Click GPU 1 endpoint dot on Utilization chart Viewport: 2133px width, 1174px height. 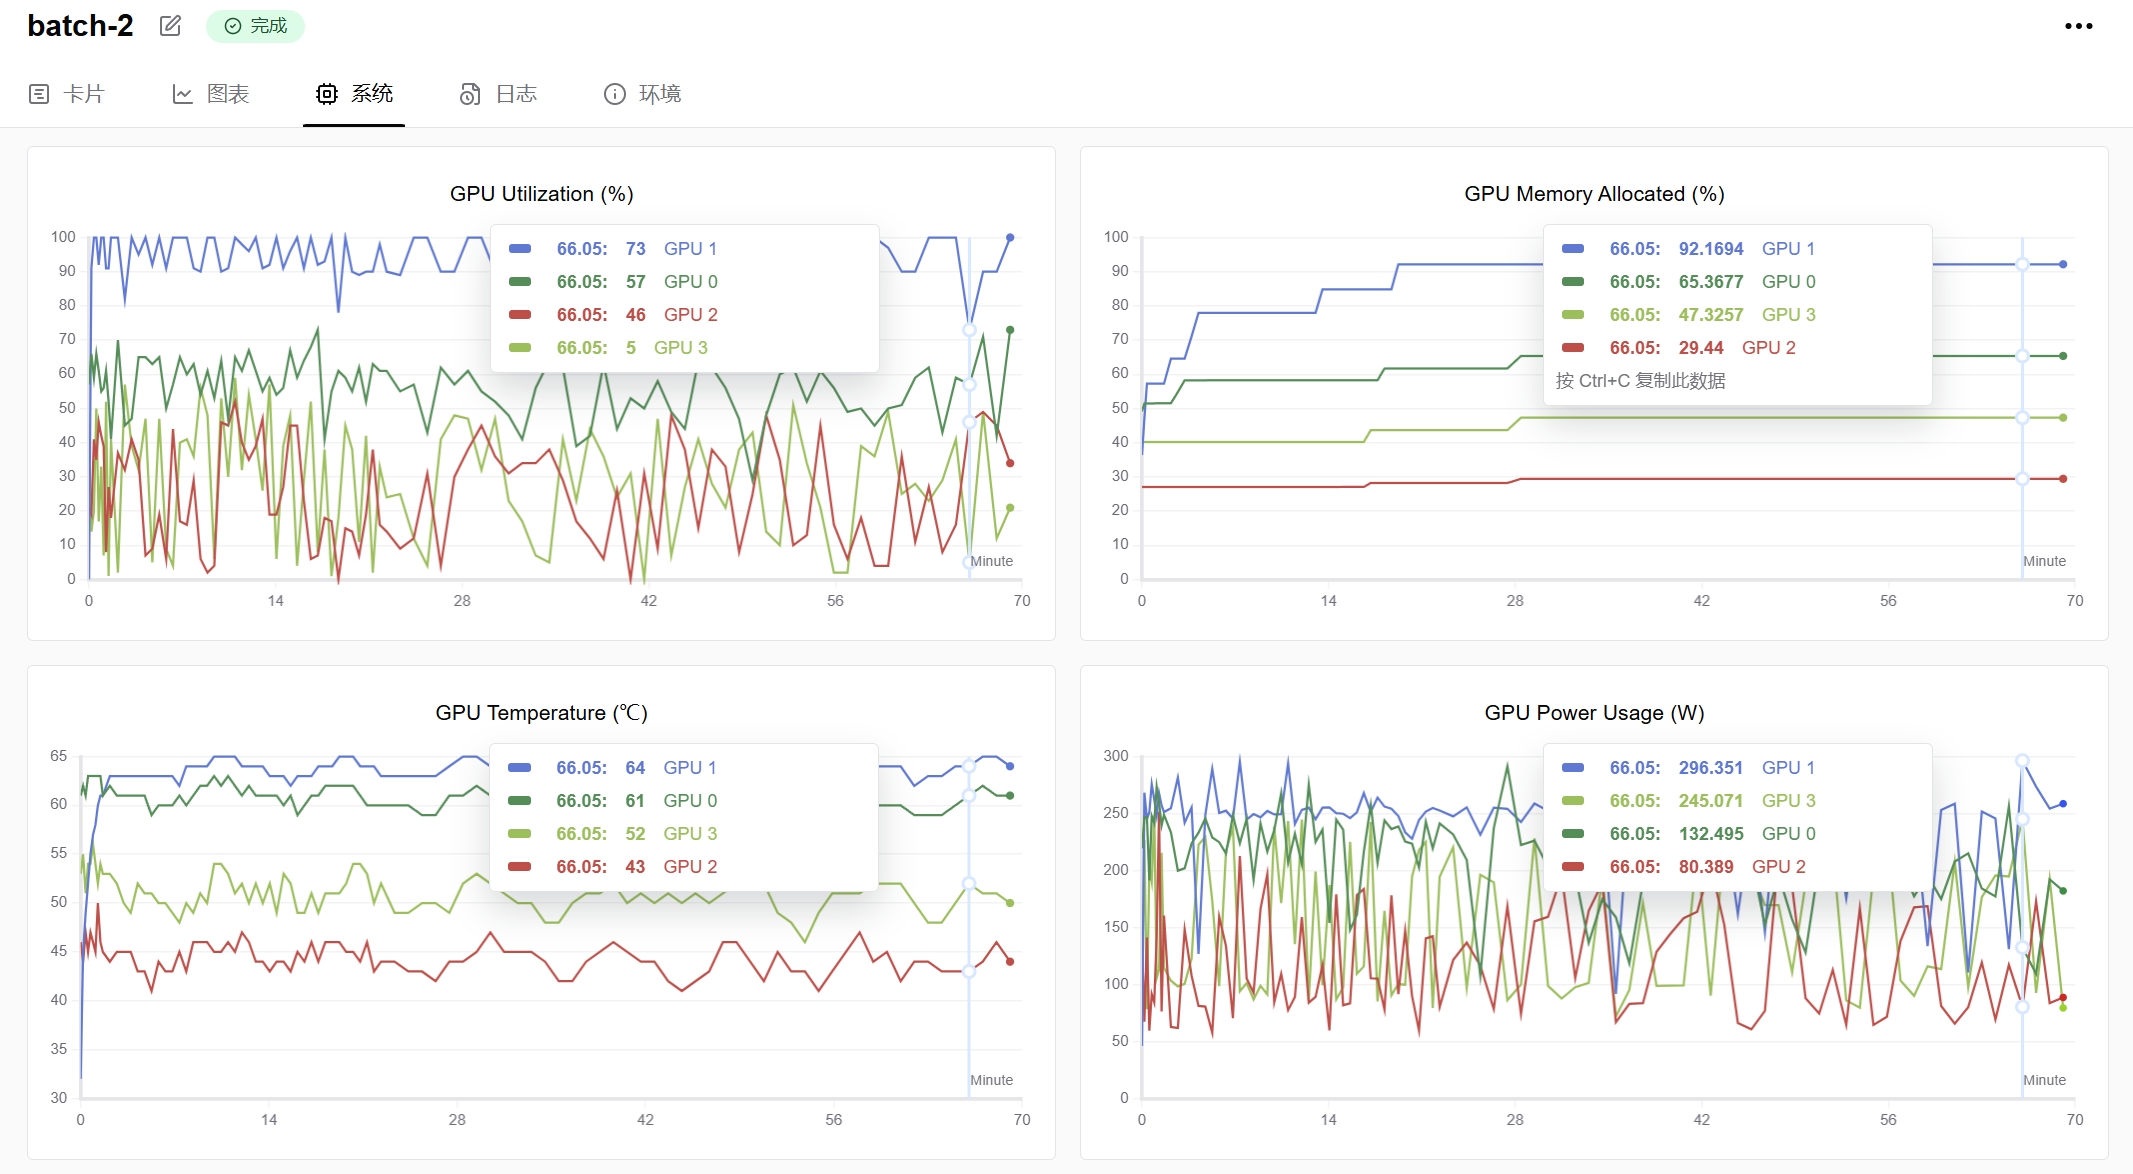(1010, 238)
